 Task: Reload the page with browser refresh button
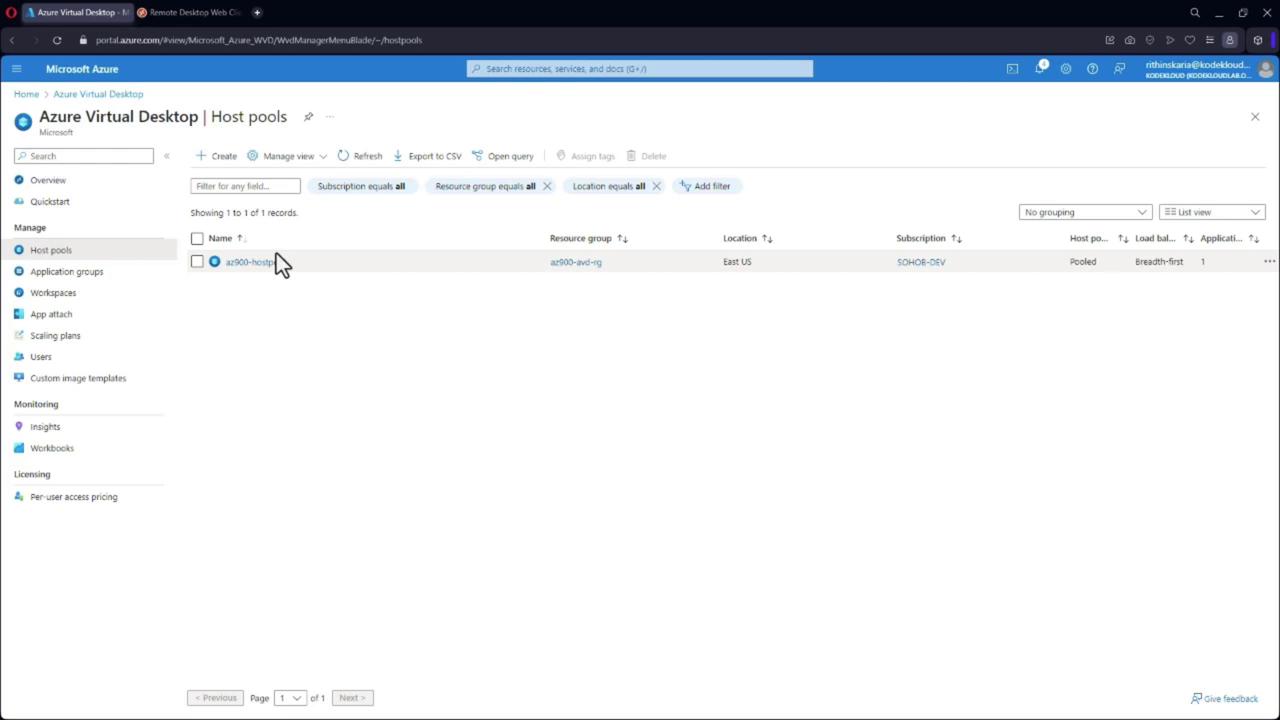(x=57, y=40)
